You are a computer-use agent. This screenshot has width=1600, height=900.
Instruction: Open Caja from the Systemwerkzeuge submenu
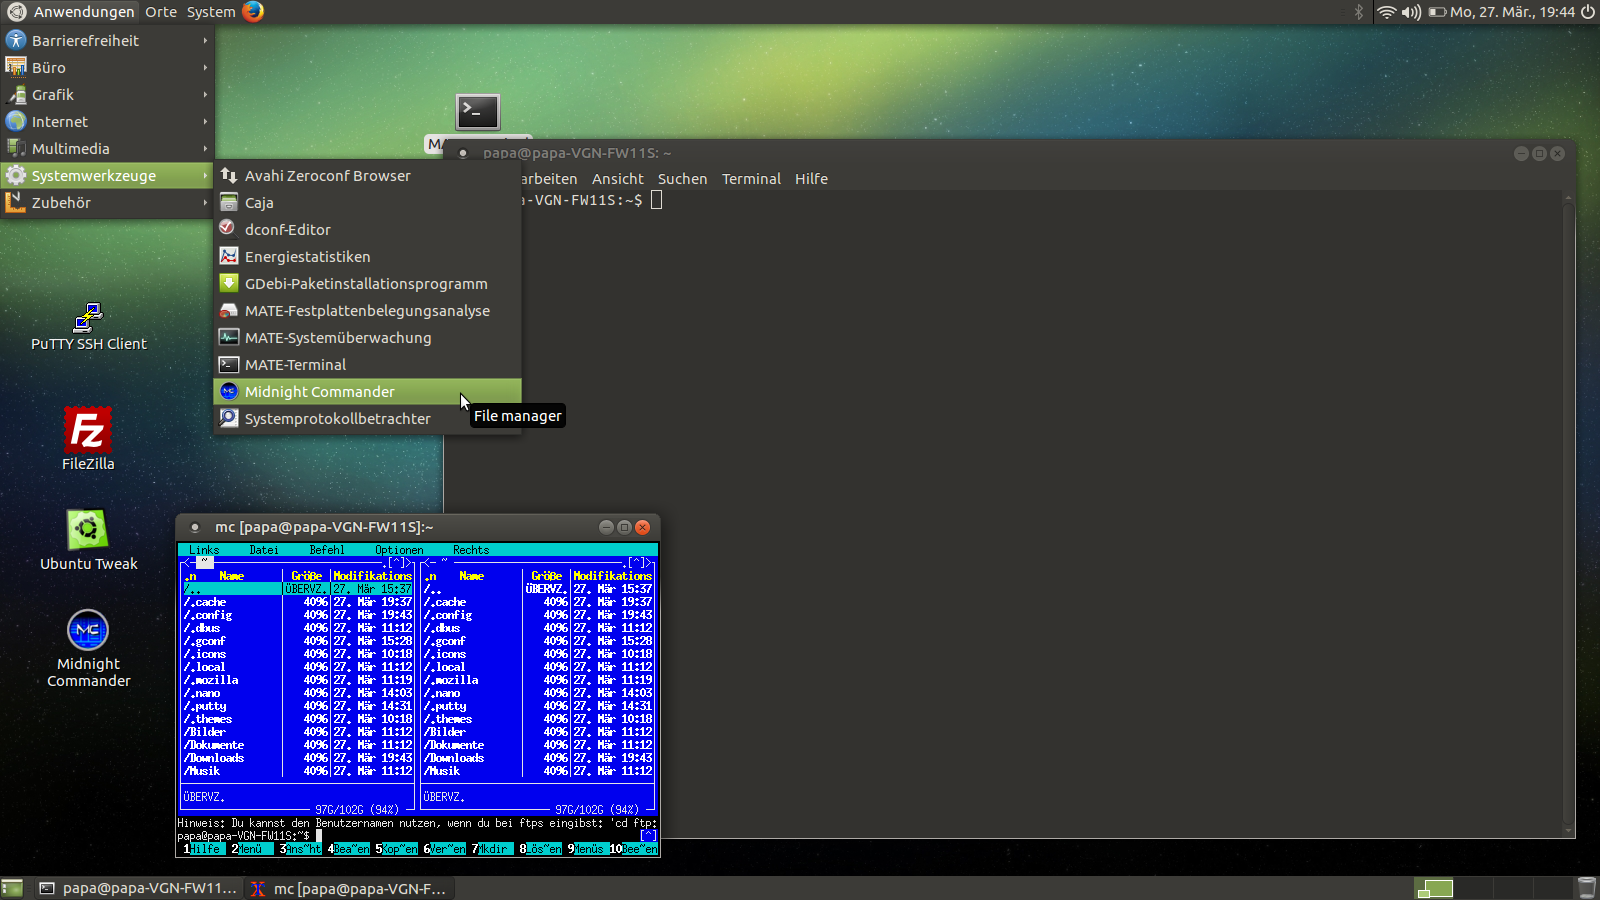[368, 202]
